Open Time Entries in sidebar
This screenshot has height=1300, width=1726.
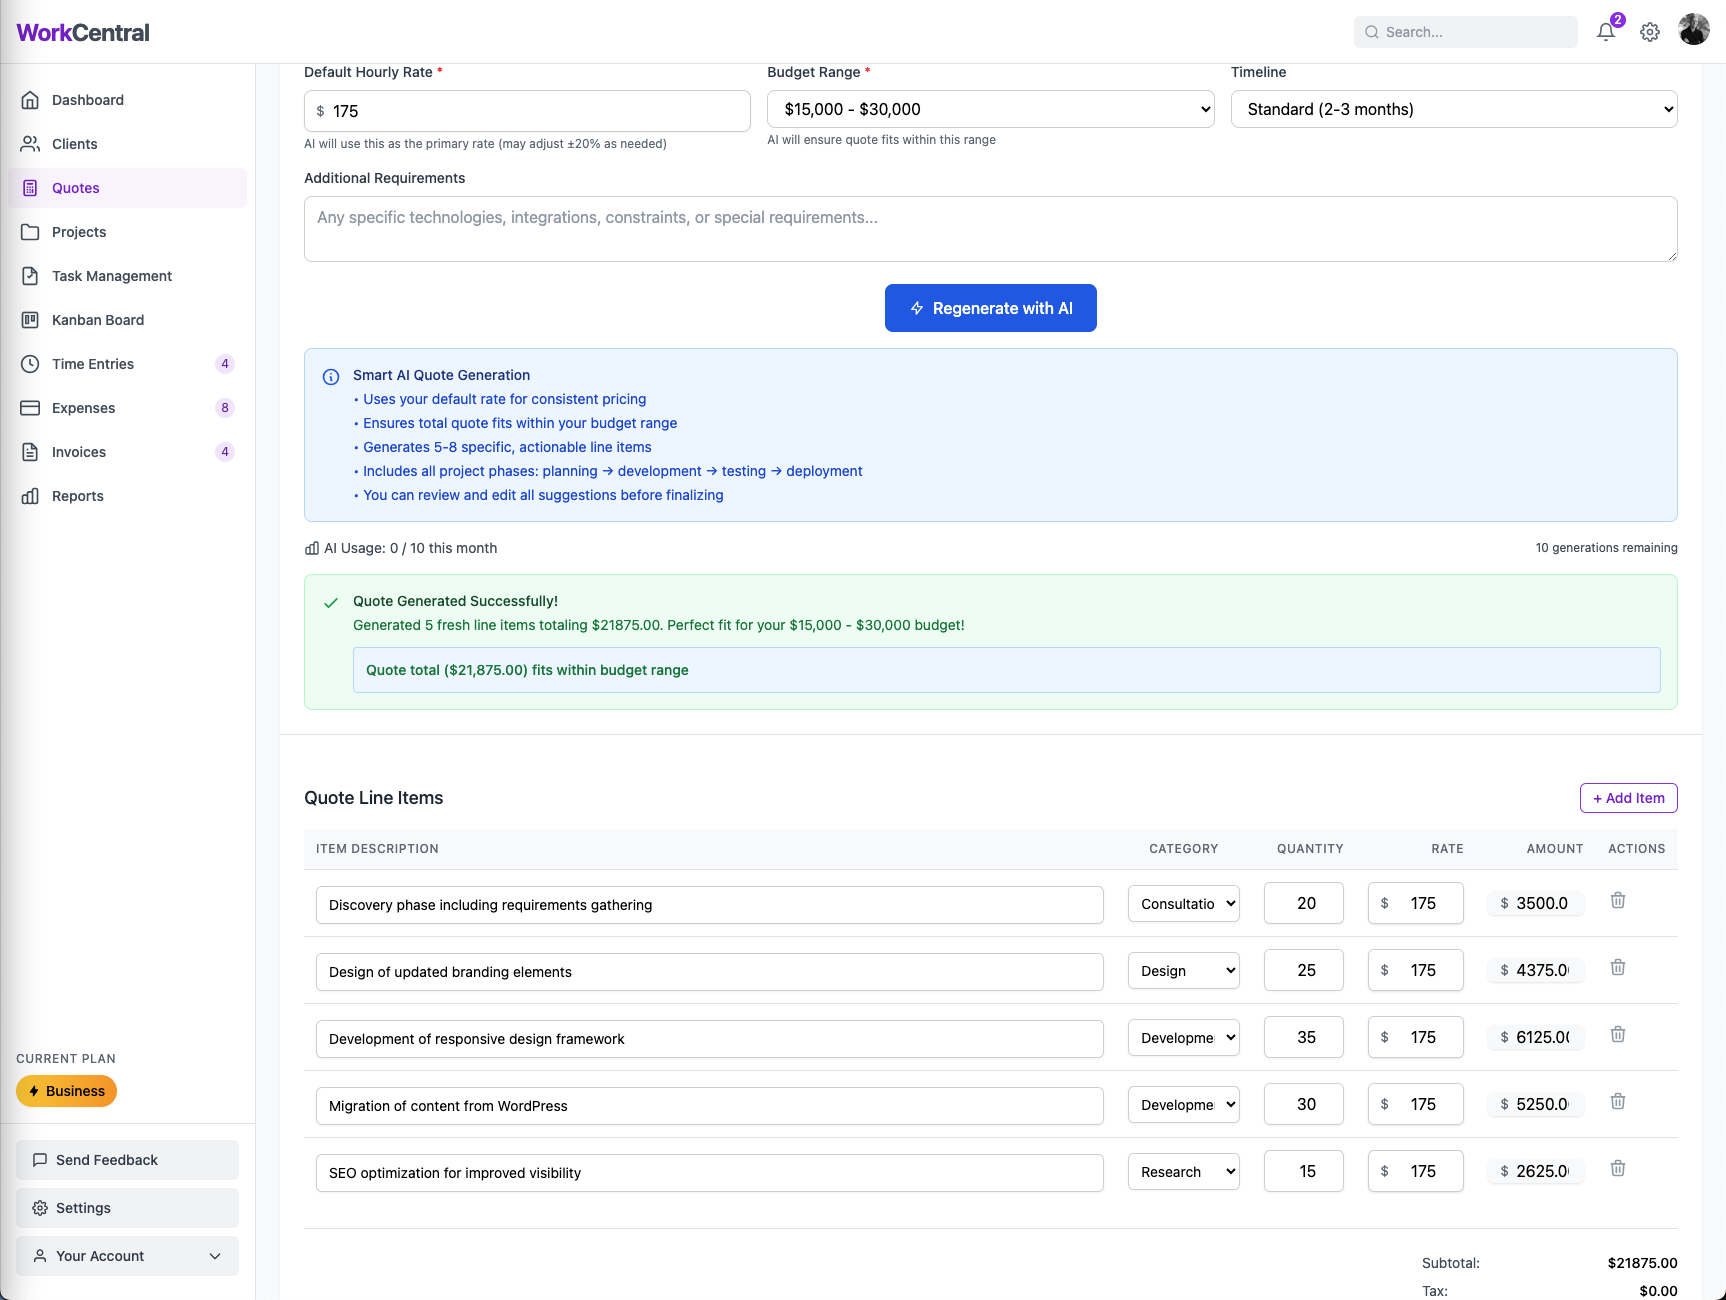[127, 364]
